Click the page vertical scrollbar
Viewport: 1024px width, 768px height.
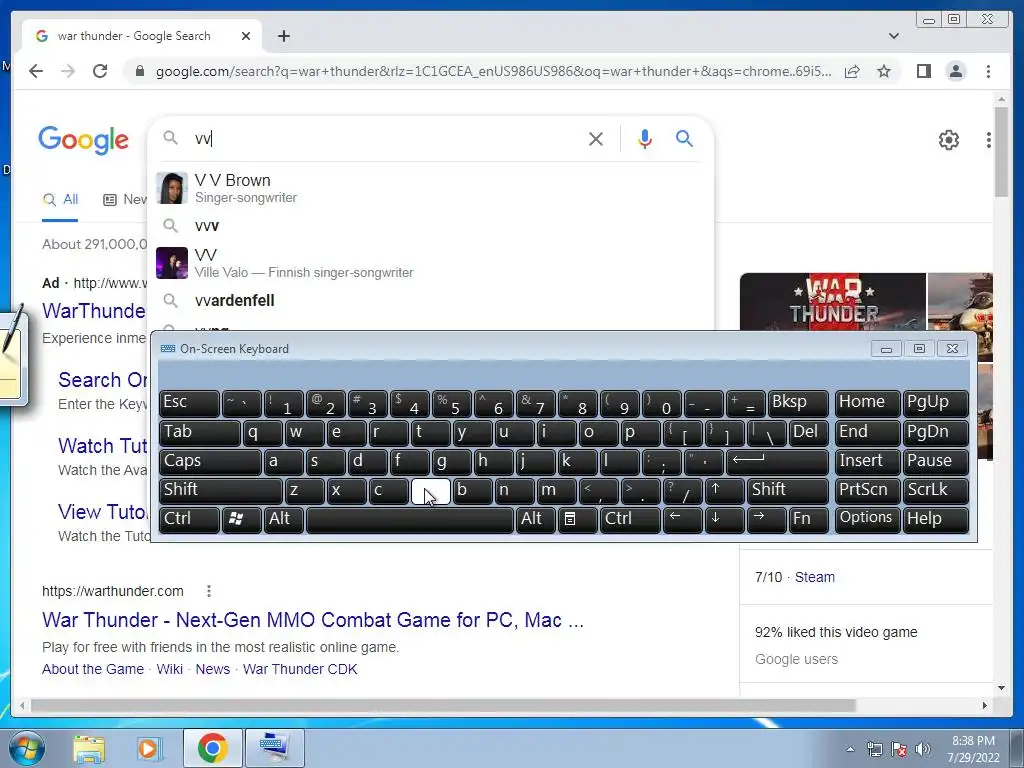(x=1001, y=150)
